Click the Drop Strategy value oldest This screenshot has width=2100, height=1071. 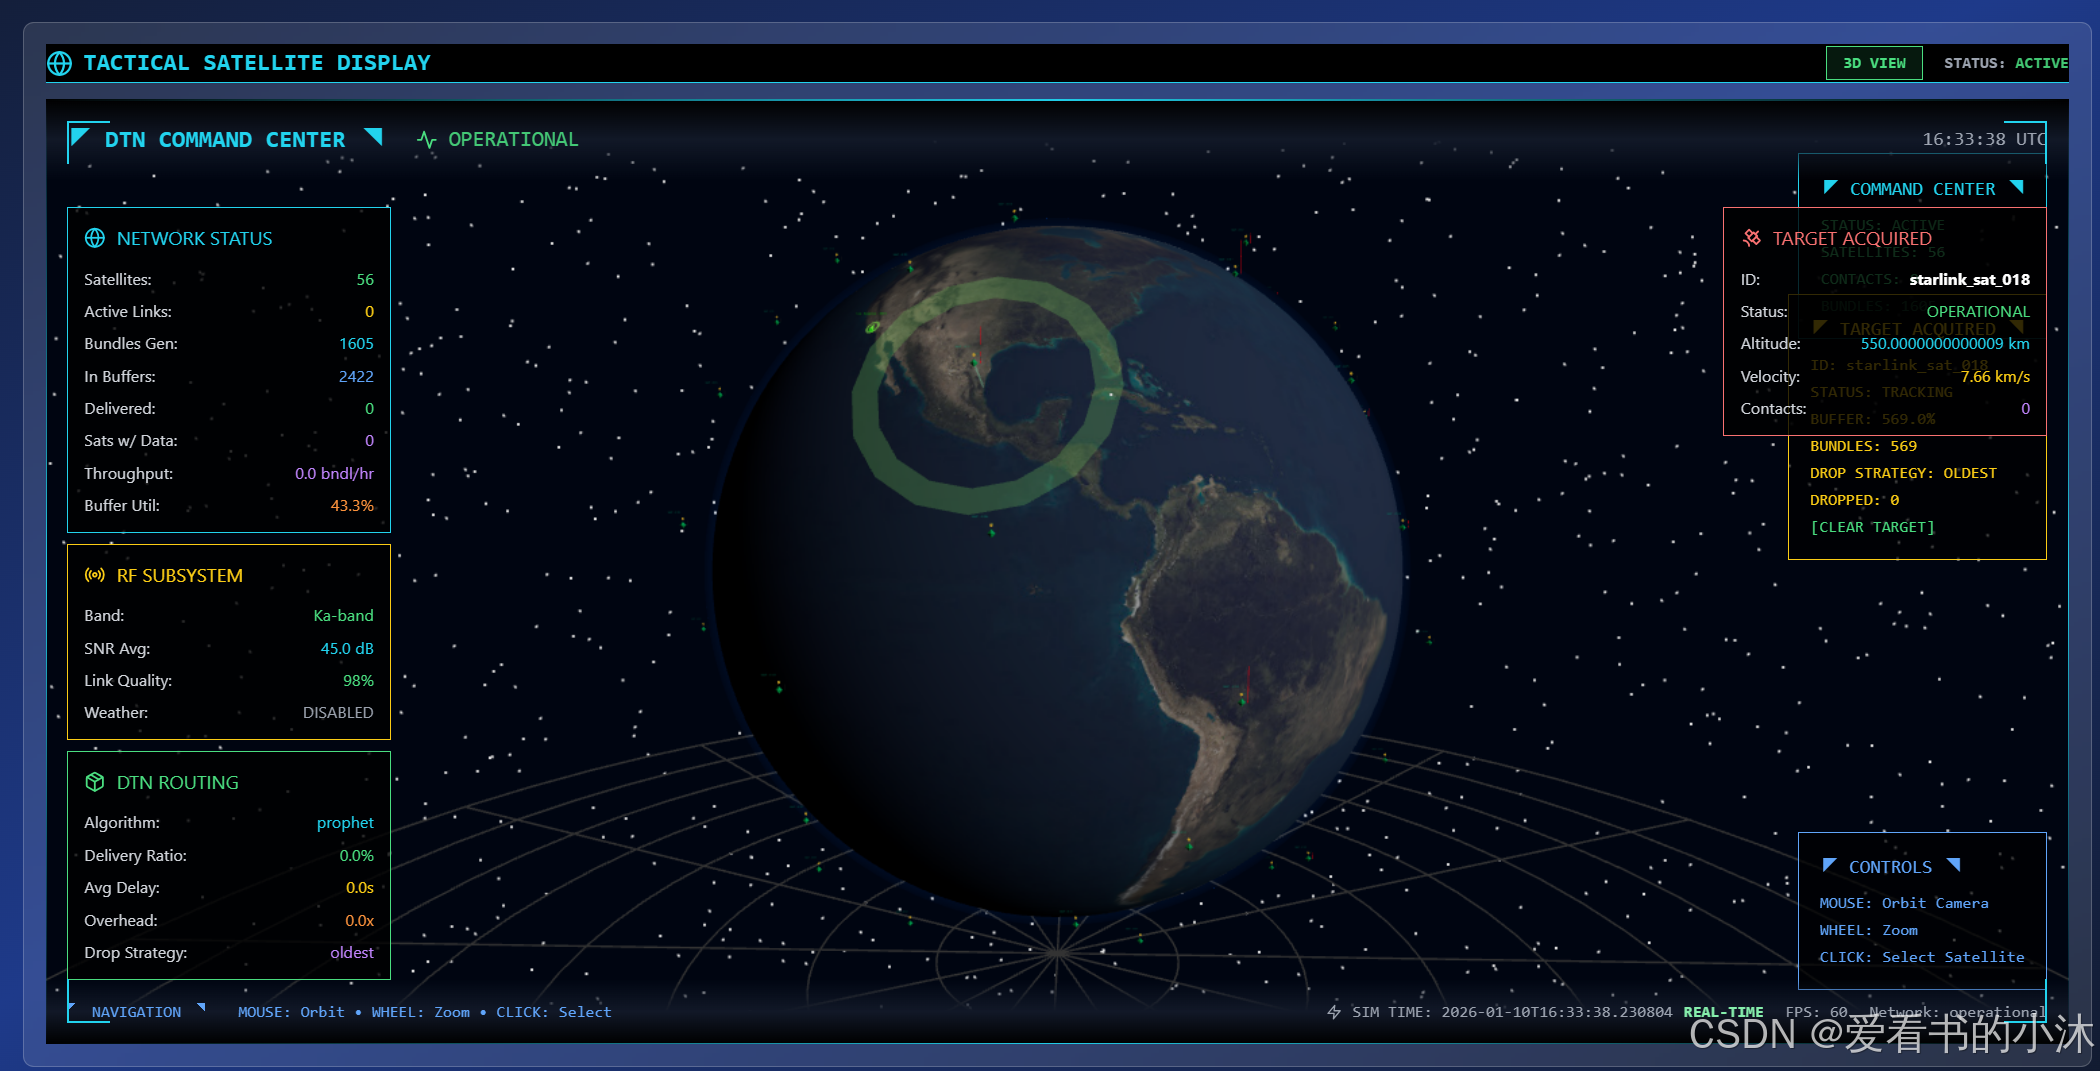[352, 953]
